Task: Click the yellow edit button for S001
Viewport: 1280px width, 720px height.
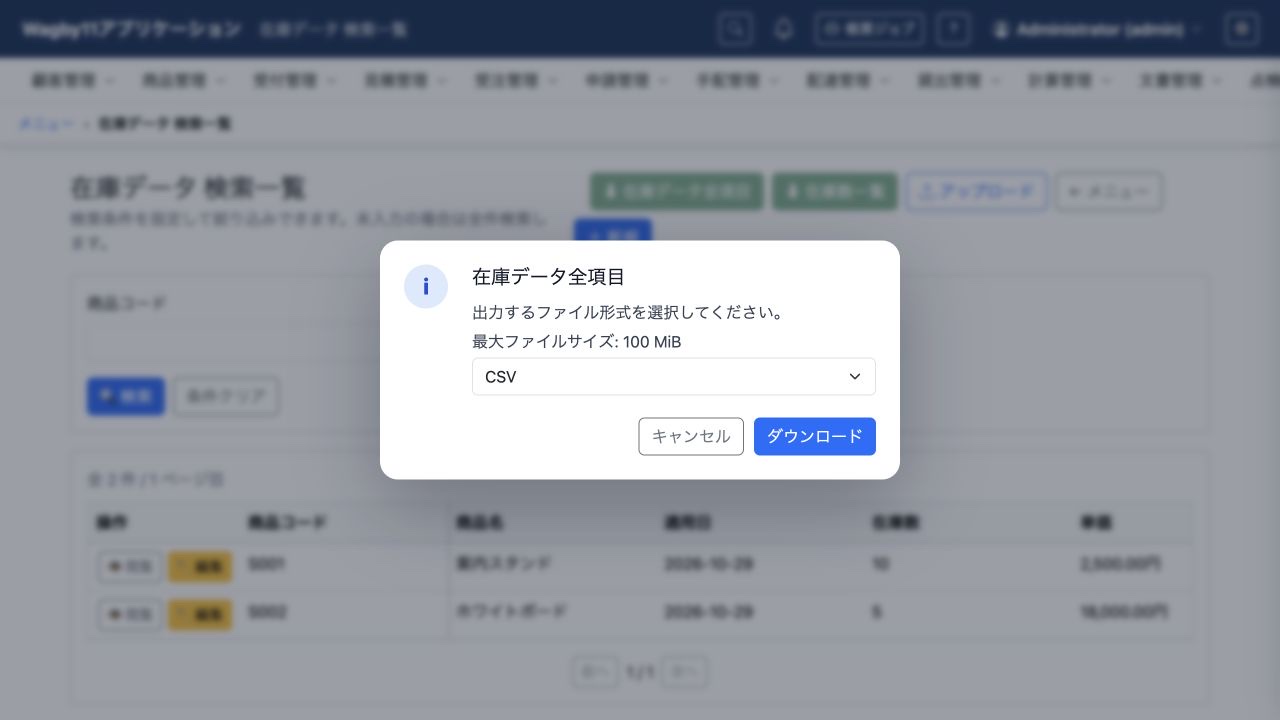Action: click(200, 566)
